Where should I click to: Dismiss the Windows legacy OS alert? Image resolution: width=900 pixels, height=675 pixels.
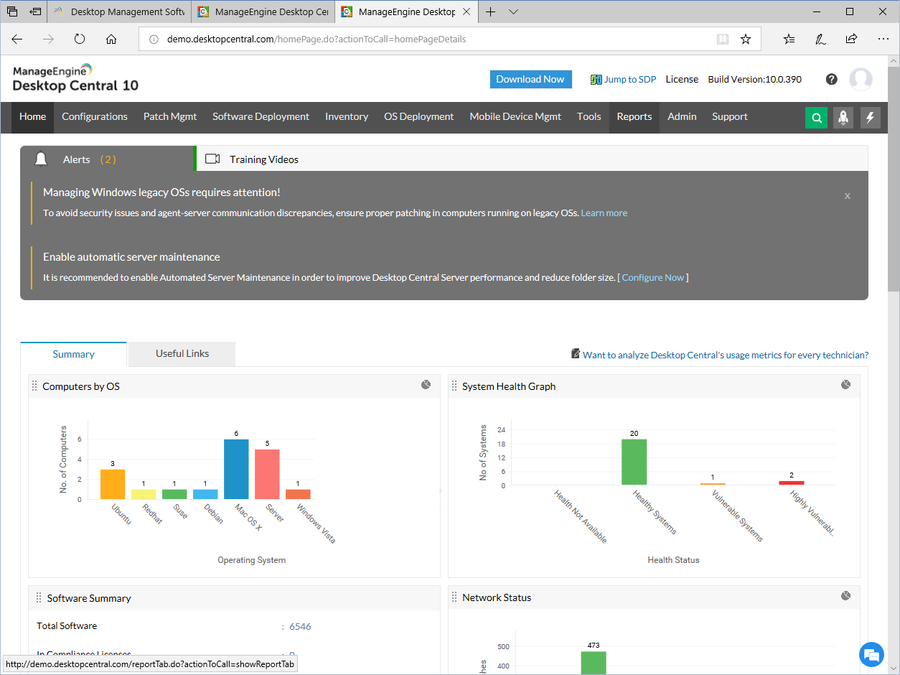[847, 196]
